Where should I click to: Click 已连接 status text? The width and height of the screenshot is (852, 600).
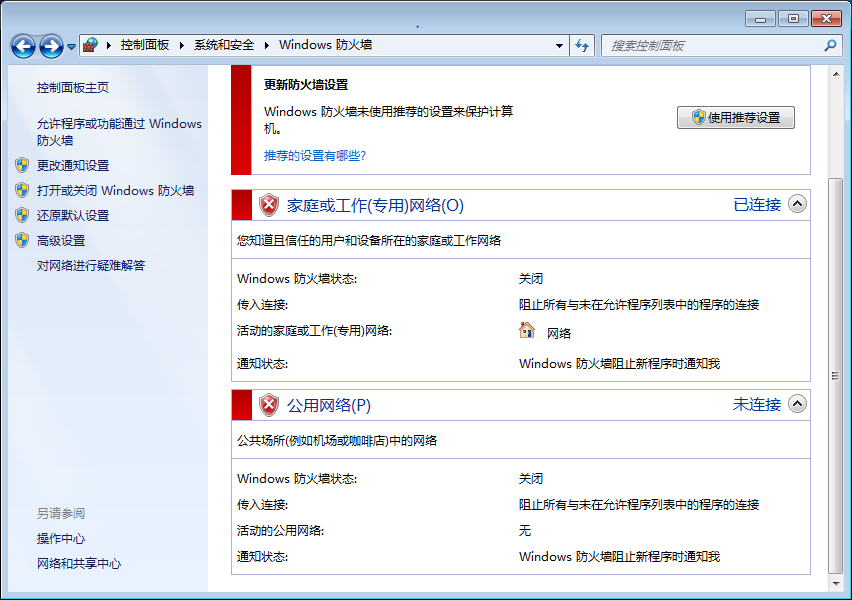click(x=757, y=205)
